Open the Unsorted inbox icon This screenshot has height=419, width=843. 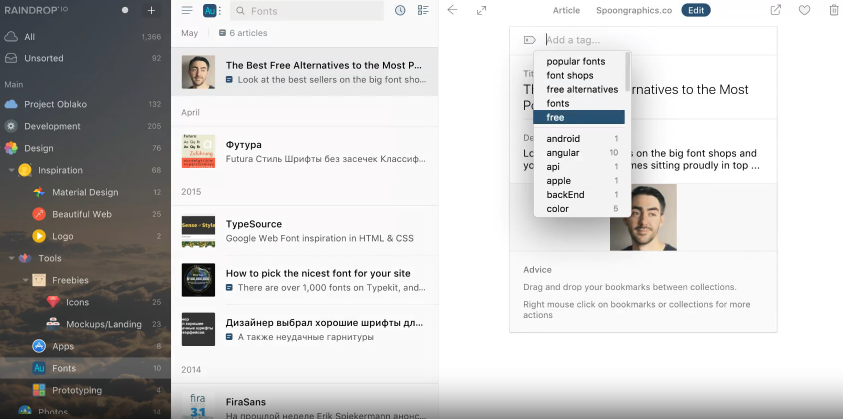click(x=11, y=58)
